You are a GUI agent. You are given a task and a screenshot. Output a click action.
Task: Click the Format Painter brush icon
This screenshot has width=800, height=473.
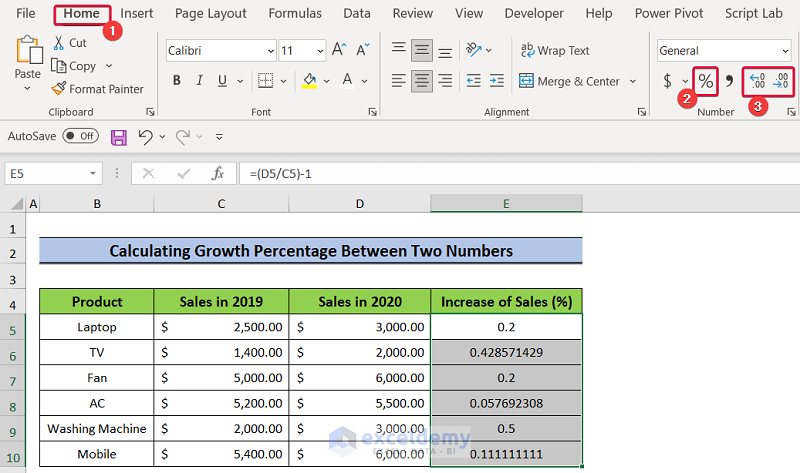click(60, 89)
